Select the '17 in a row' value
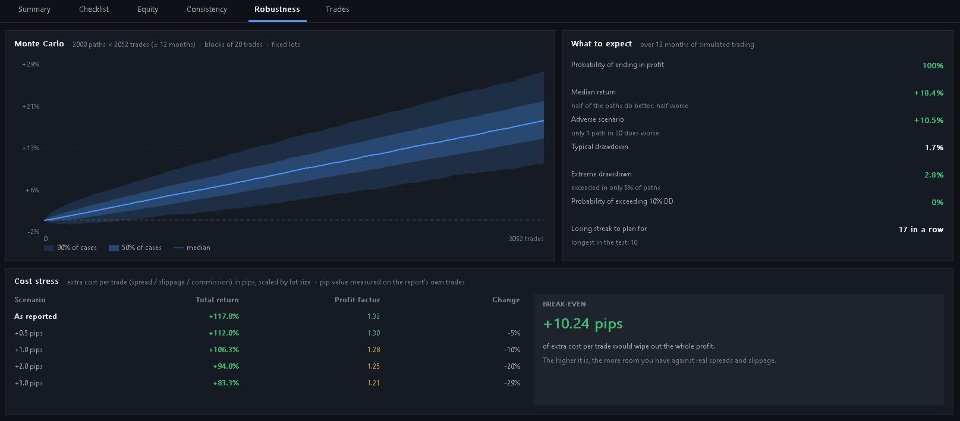960x421 pixels. click(x=921, y=229)
